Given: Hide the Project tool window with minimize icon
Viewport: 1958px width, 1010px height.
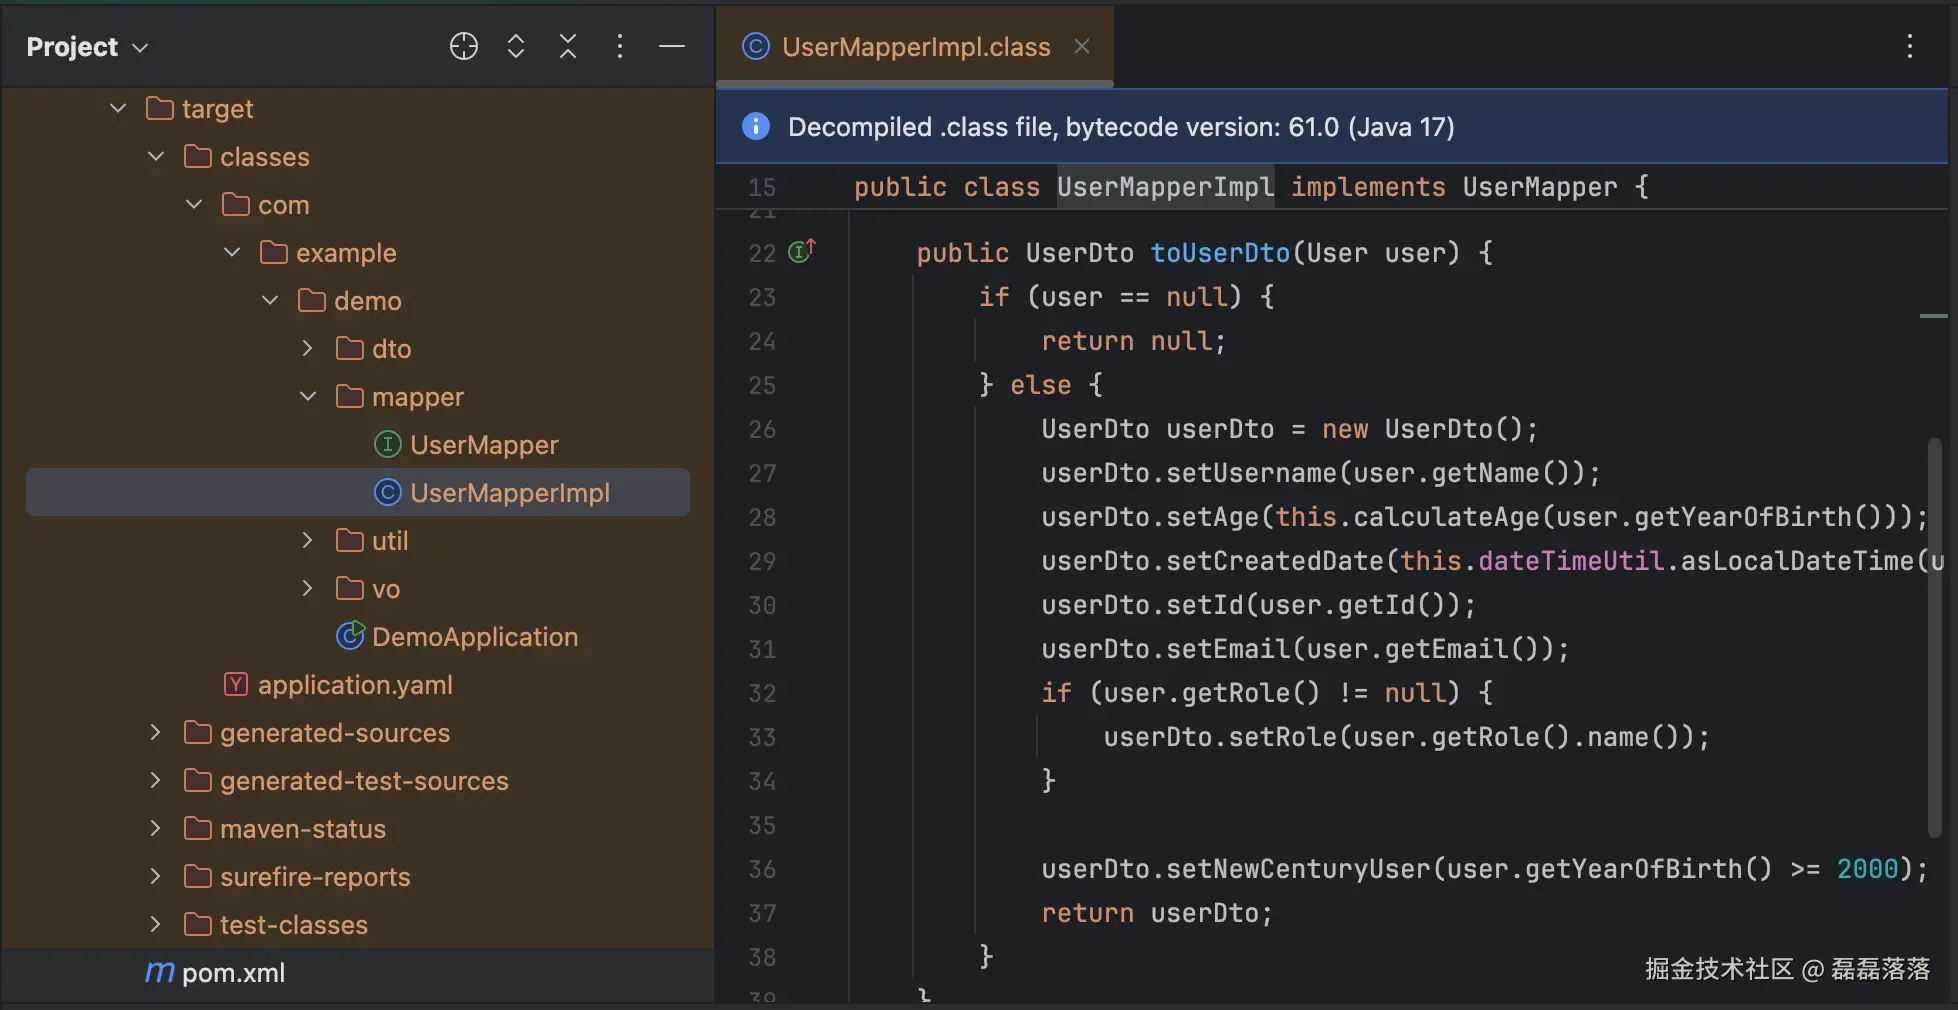Looking at the screenshot, I should (672, 46).
